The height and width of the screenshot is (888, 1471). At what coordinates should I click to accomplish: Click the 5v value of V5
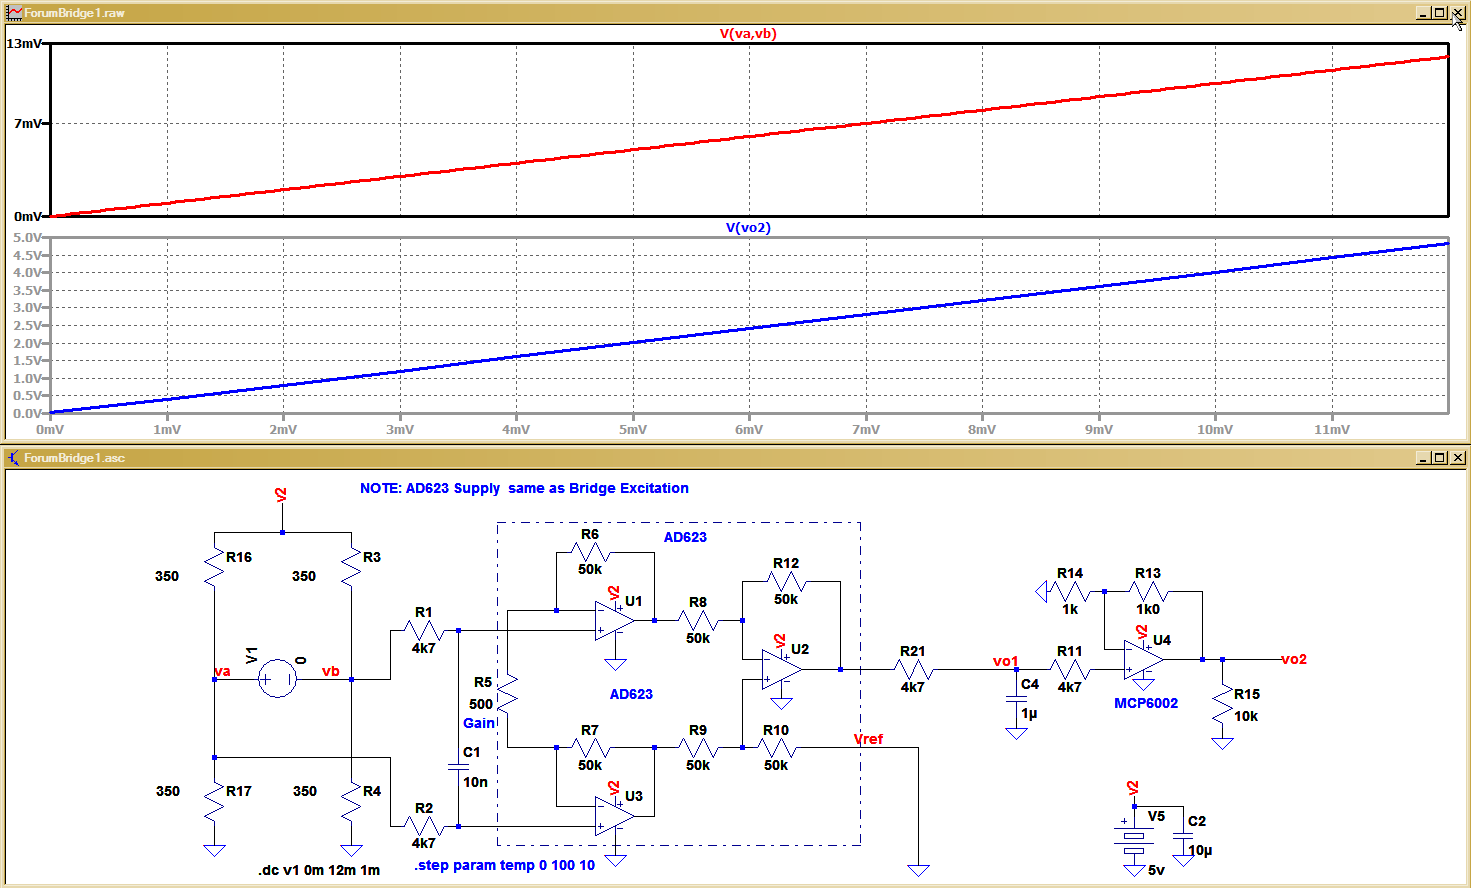[x=1156, y=870]
